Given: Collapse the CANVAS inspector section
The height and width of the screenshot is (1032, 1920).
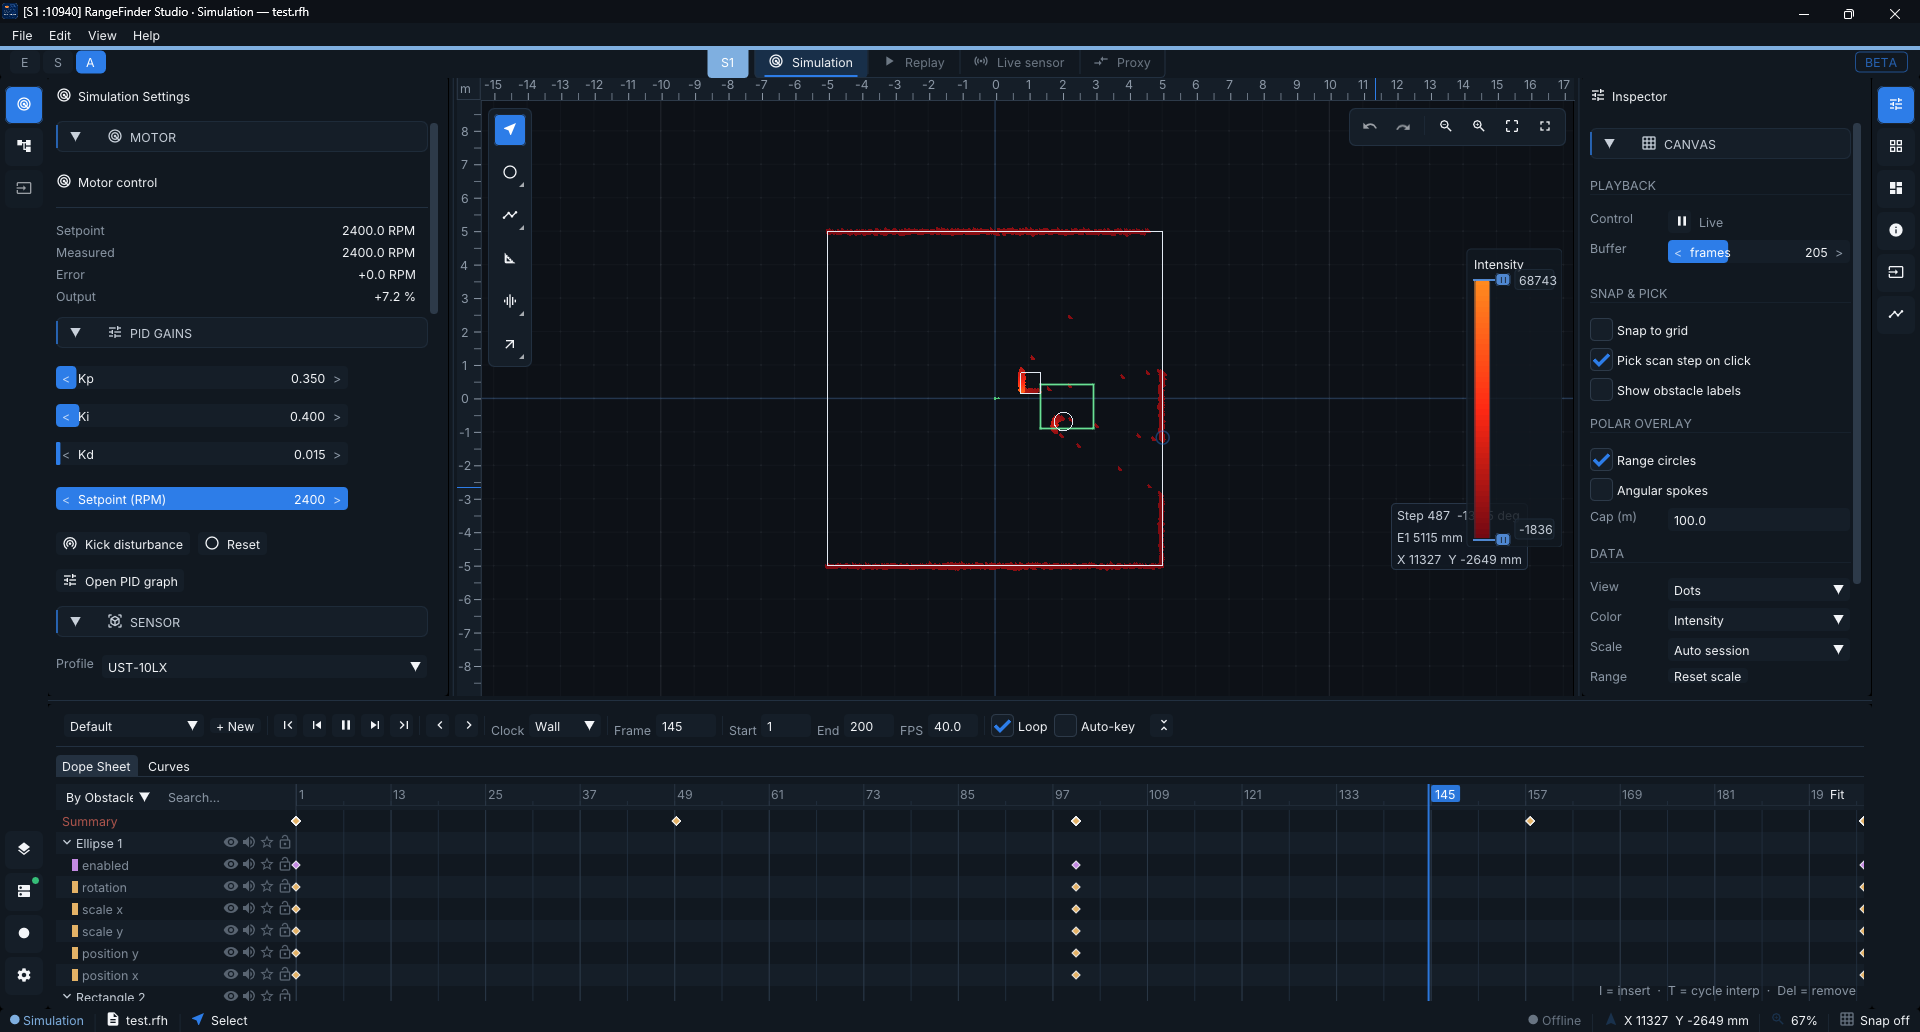Looking at the screenshot, I should click(x=1609, y=144).
